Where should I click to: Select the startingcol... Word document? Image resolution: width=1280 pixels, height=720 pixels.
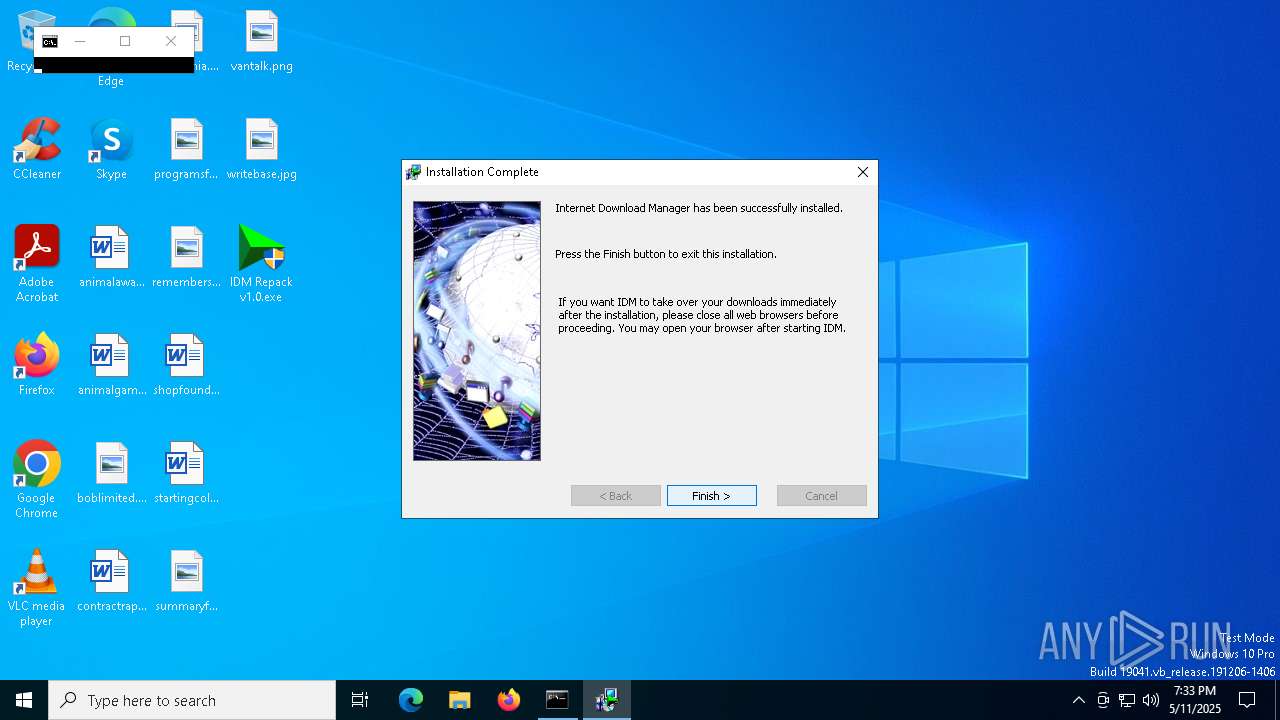click(186, 473)
